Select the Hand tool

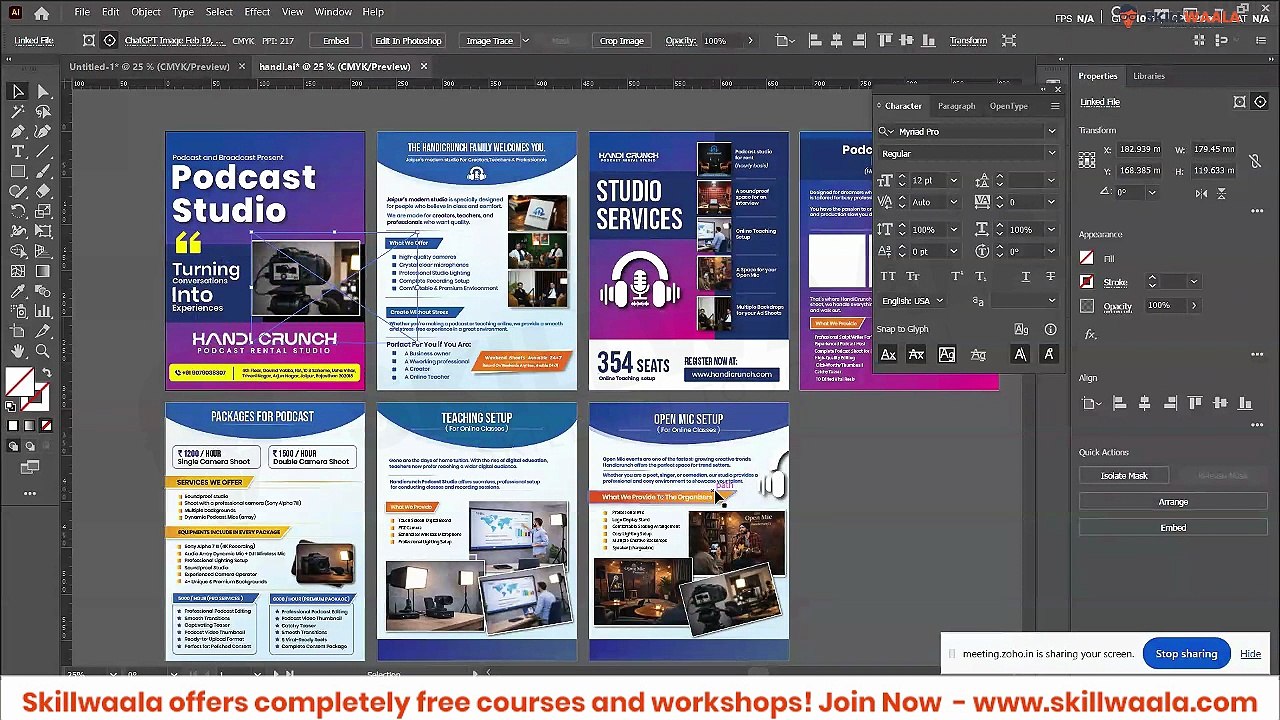pos(18,351)
